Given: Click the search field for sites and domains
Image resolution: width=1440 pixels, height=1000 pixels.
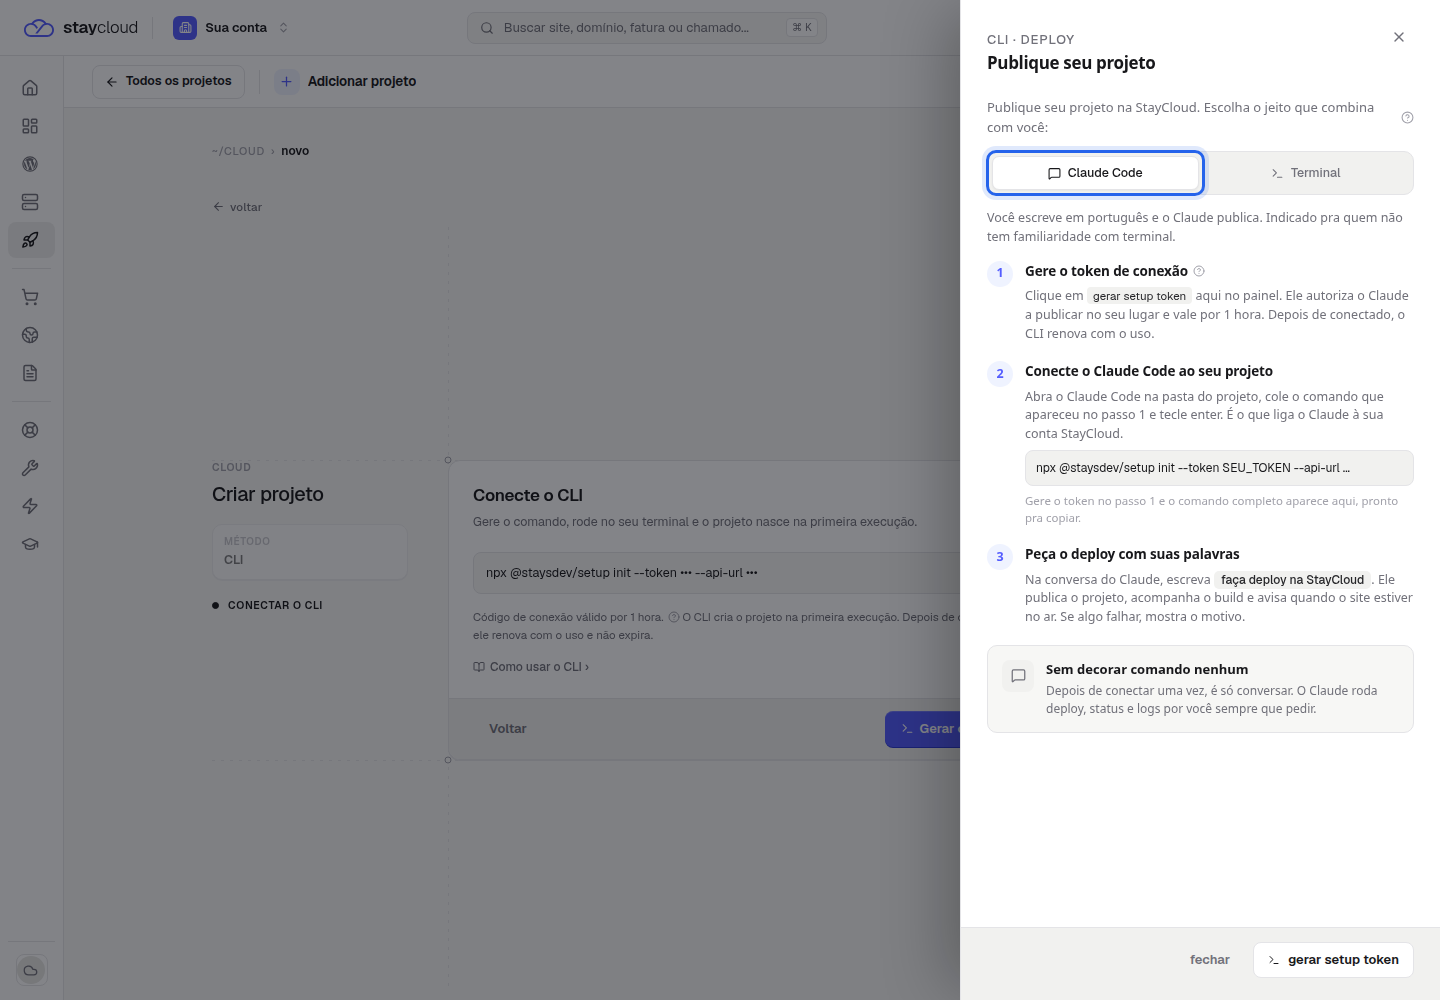Looking at the screenshot, I should pyautogui.click(x=646, y=28).
